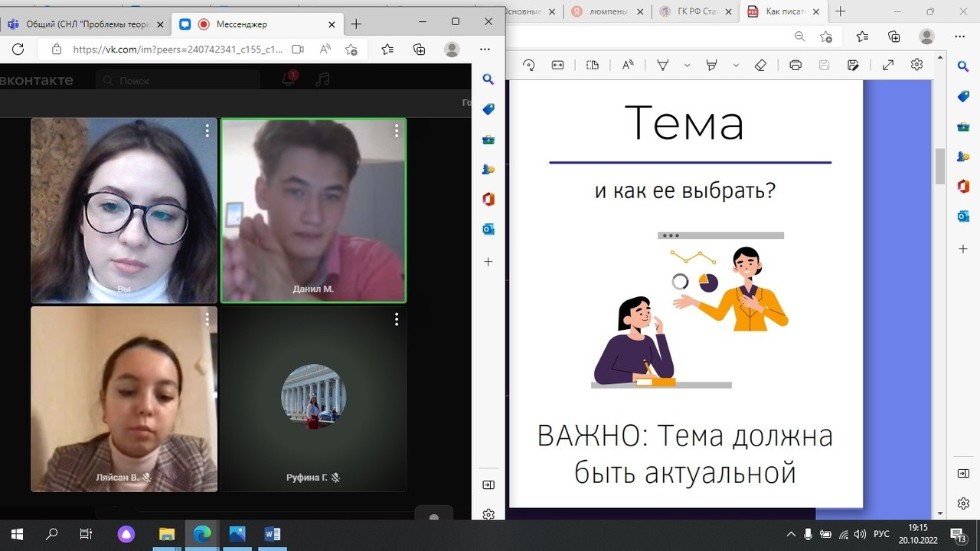980x551 pixels.
Task: Click the Fit to width icon in PDF toolbar
Action: click(558, 65)
